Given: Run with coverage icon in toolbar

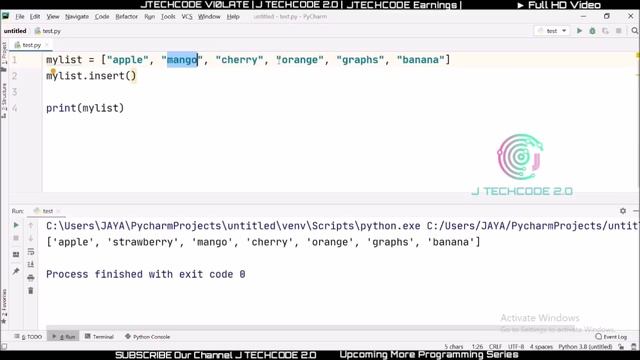Looking at the screenshot, I should 605,31.
